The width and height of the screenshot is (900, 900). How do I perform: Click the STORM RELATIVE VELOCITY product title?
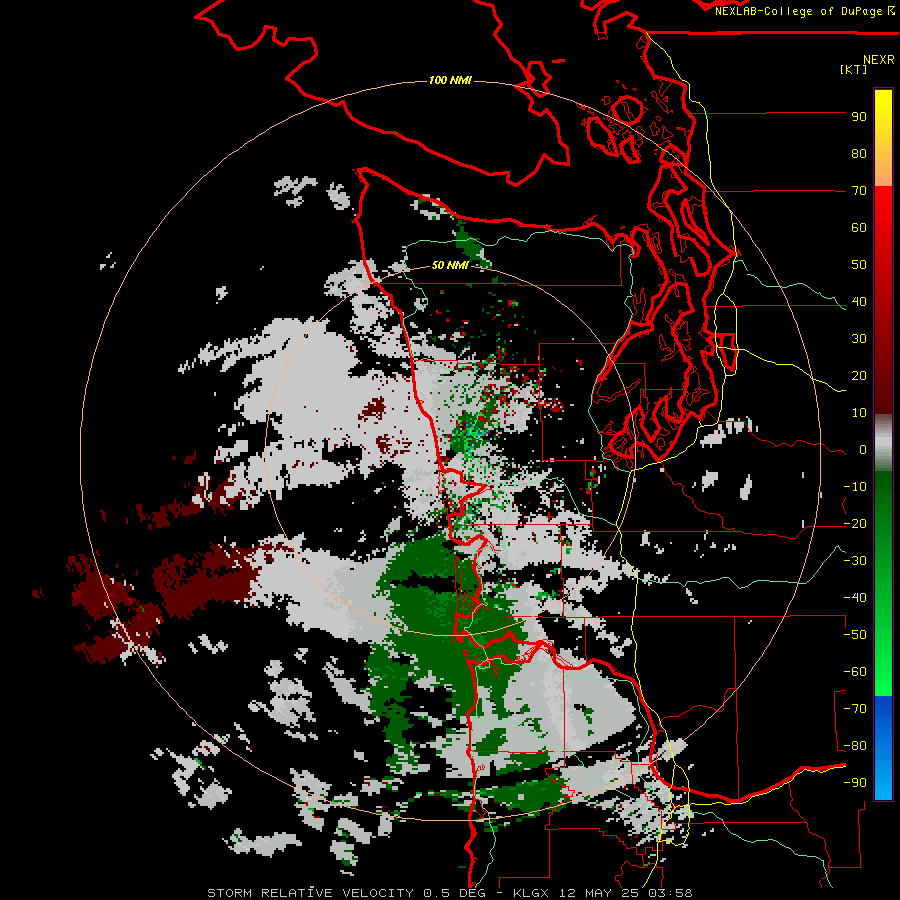pyautogui.click(x=310, y=893)
